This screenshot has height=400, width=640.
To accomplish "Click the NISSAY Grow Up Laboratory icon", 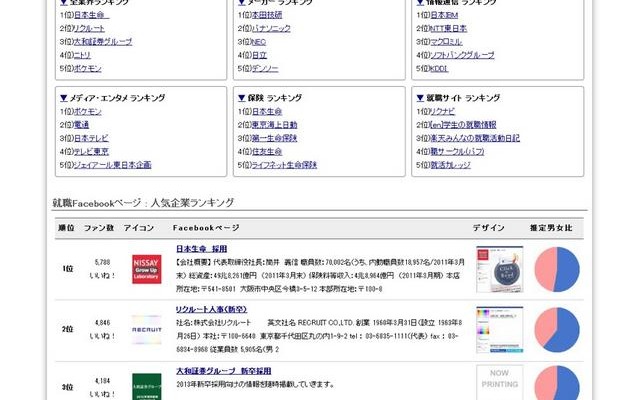I will tap(147, 269).
